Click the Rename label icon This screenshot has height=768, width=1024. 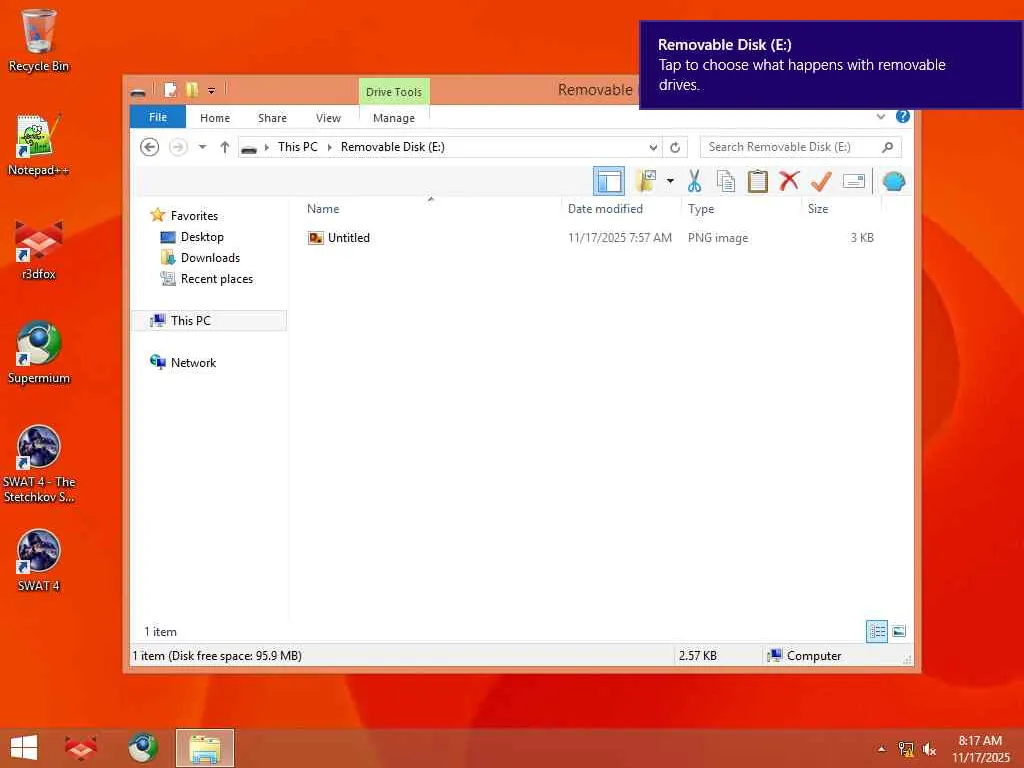point(854,181)
